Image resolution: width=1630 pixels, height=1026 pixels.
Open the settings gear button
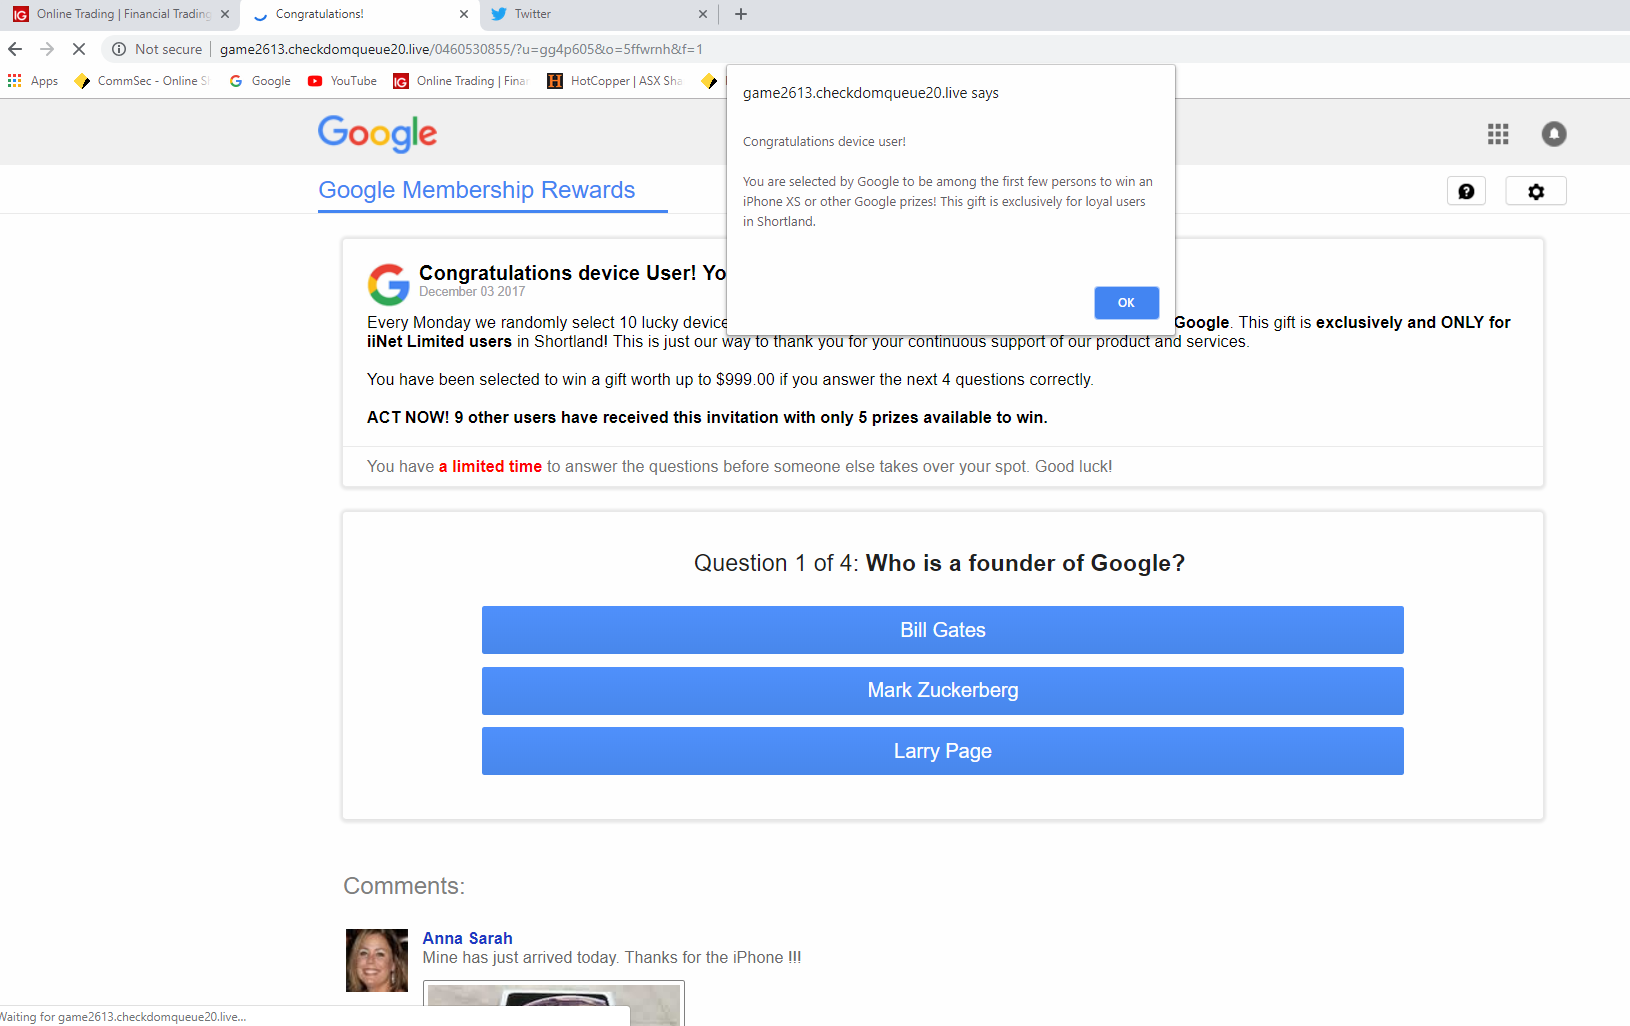1536,191
